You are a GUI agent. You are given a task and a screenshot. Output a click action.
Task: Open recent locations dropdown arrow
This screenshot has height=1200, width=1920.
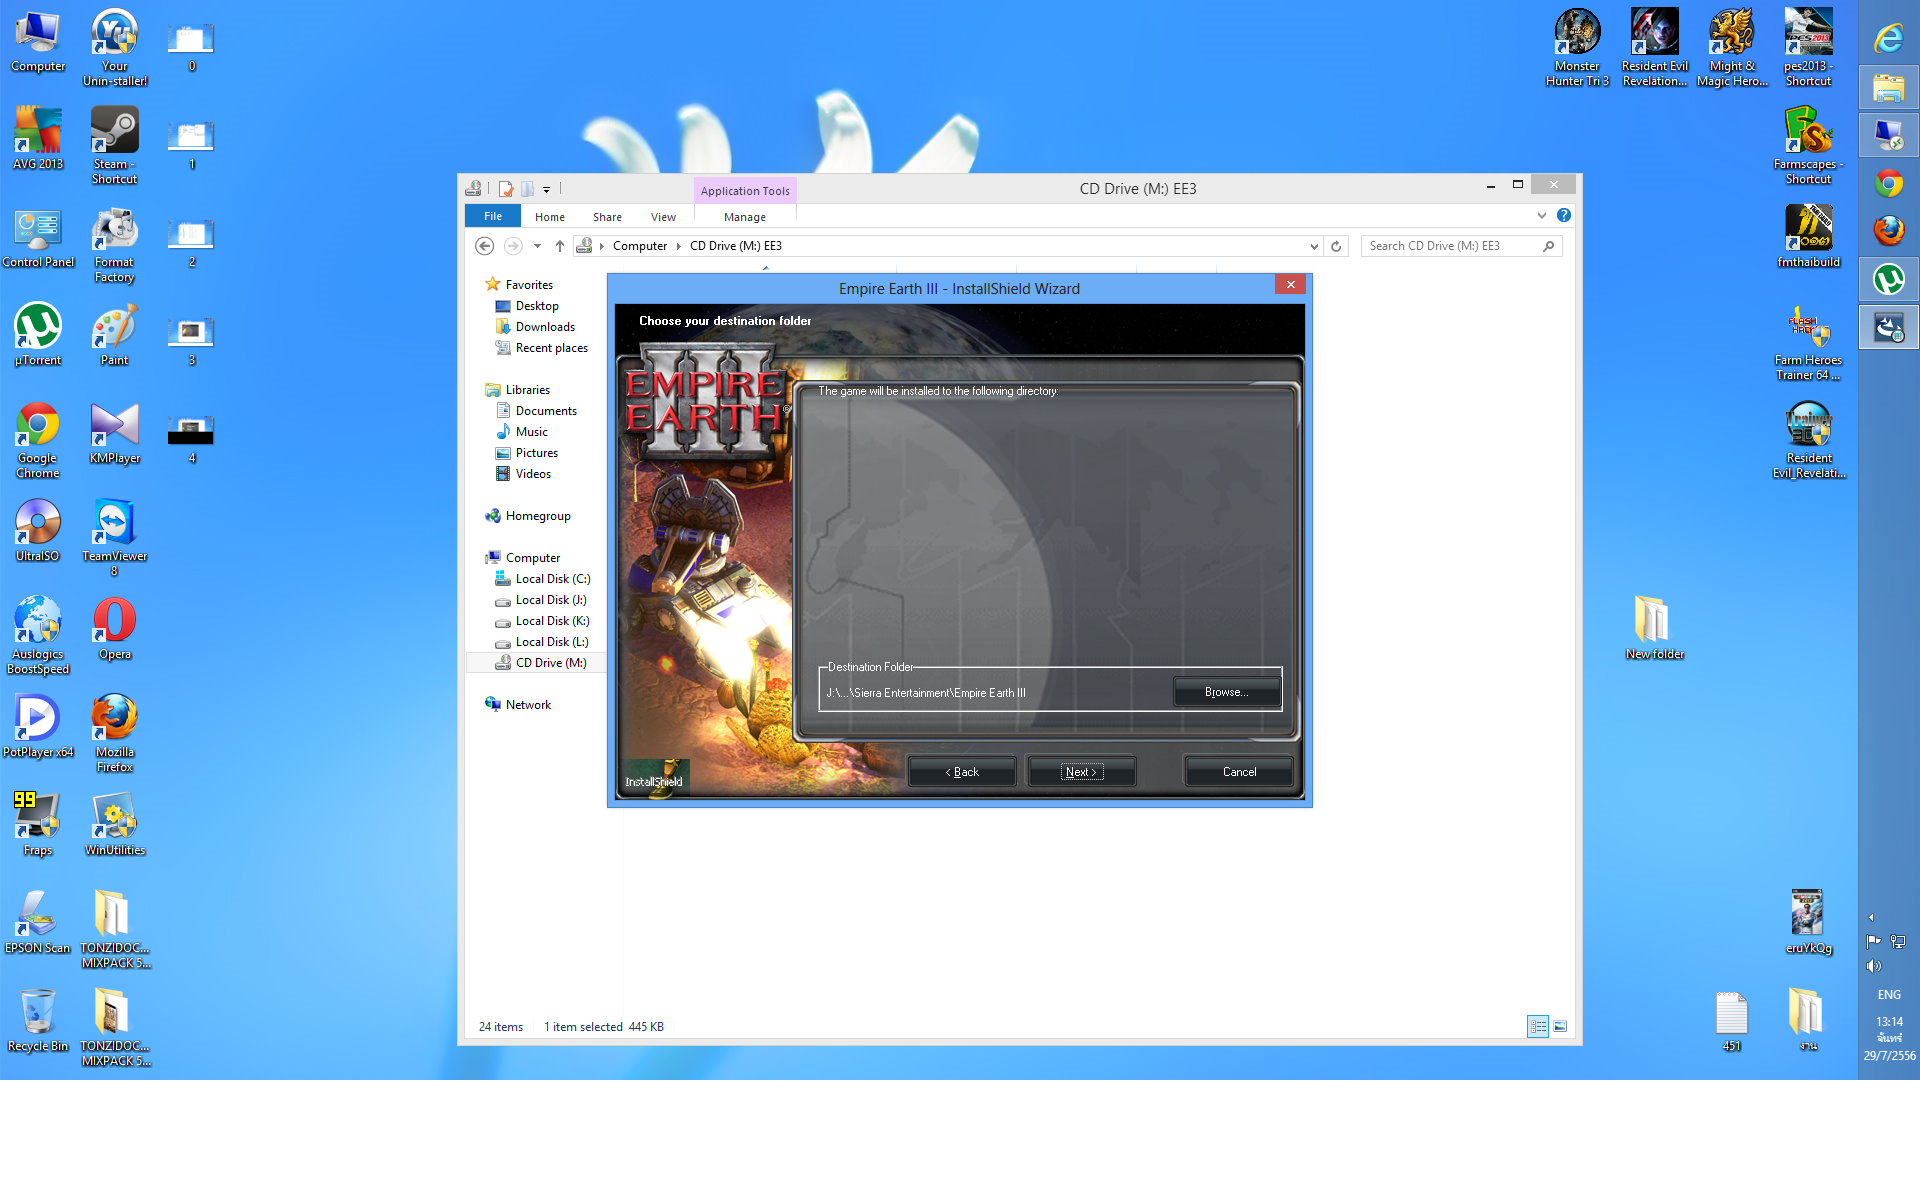[537, 246]
